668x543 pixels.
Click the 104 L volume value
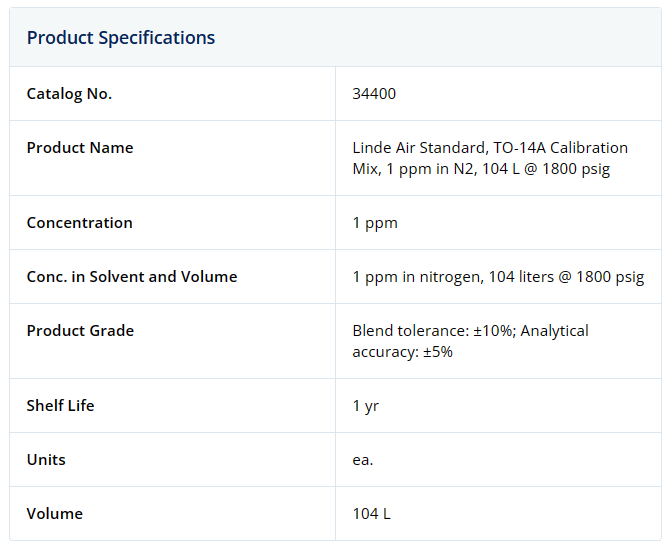371,514
